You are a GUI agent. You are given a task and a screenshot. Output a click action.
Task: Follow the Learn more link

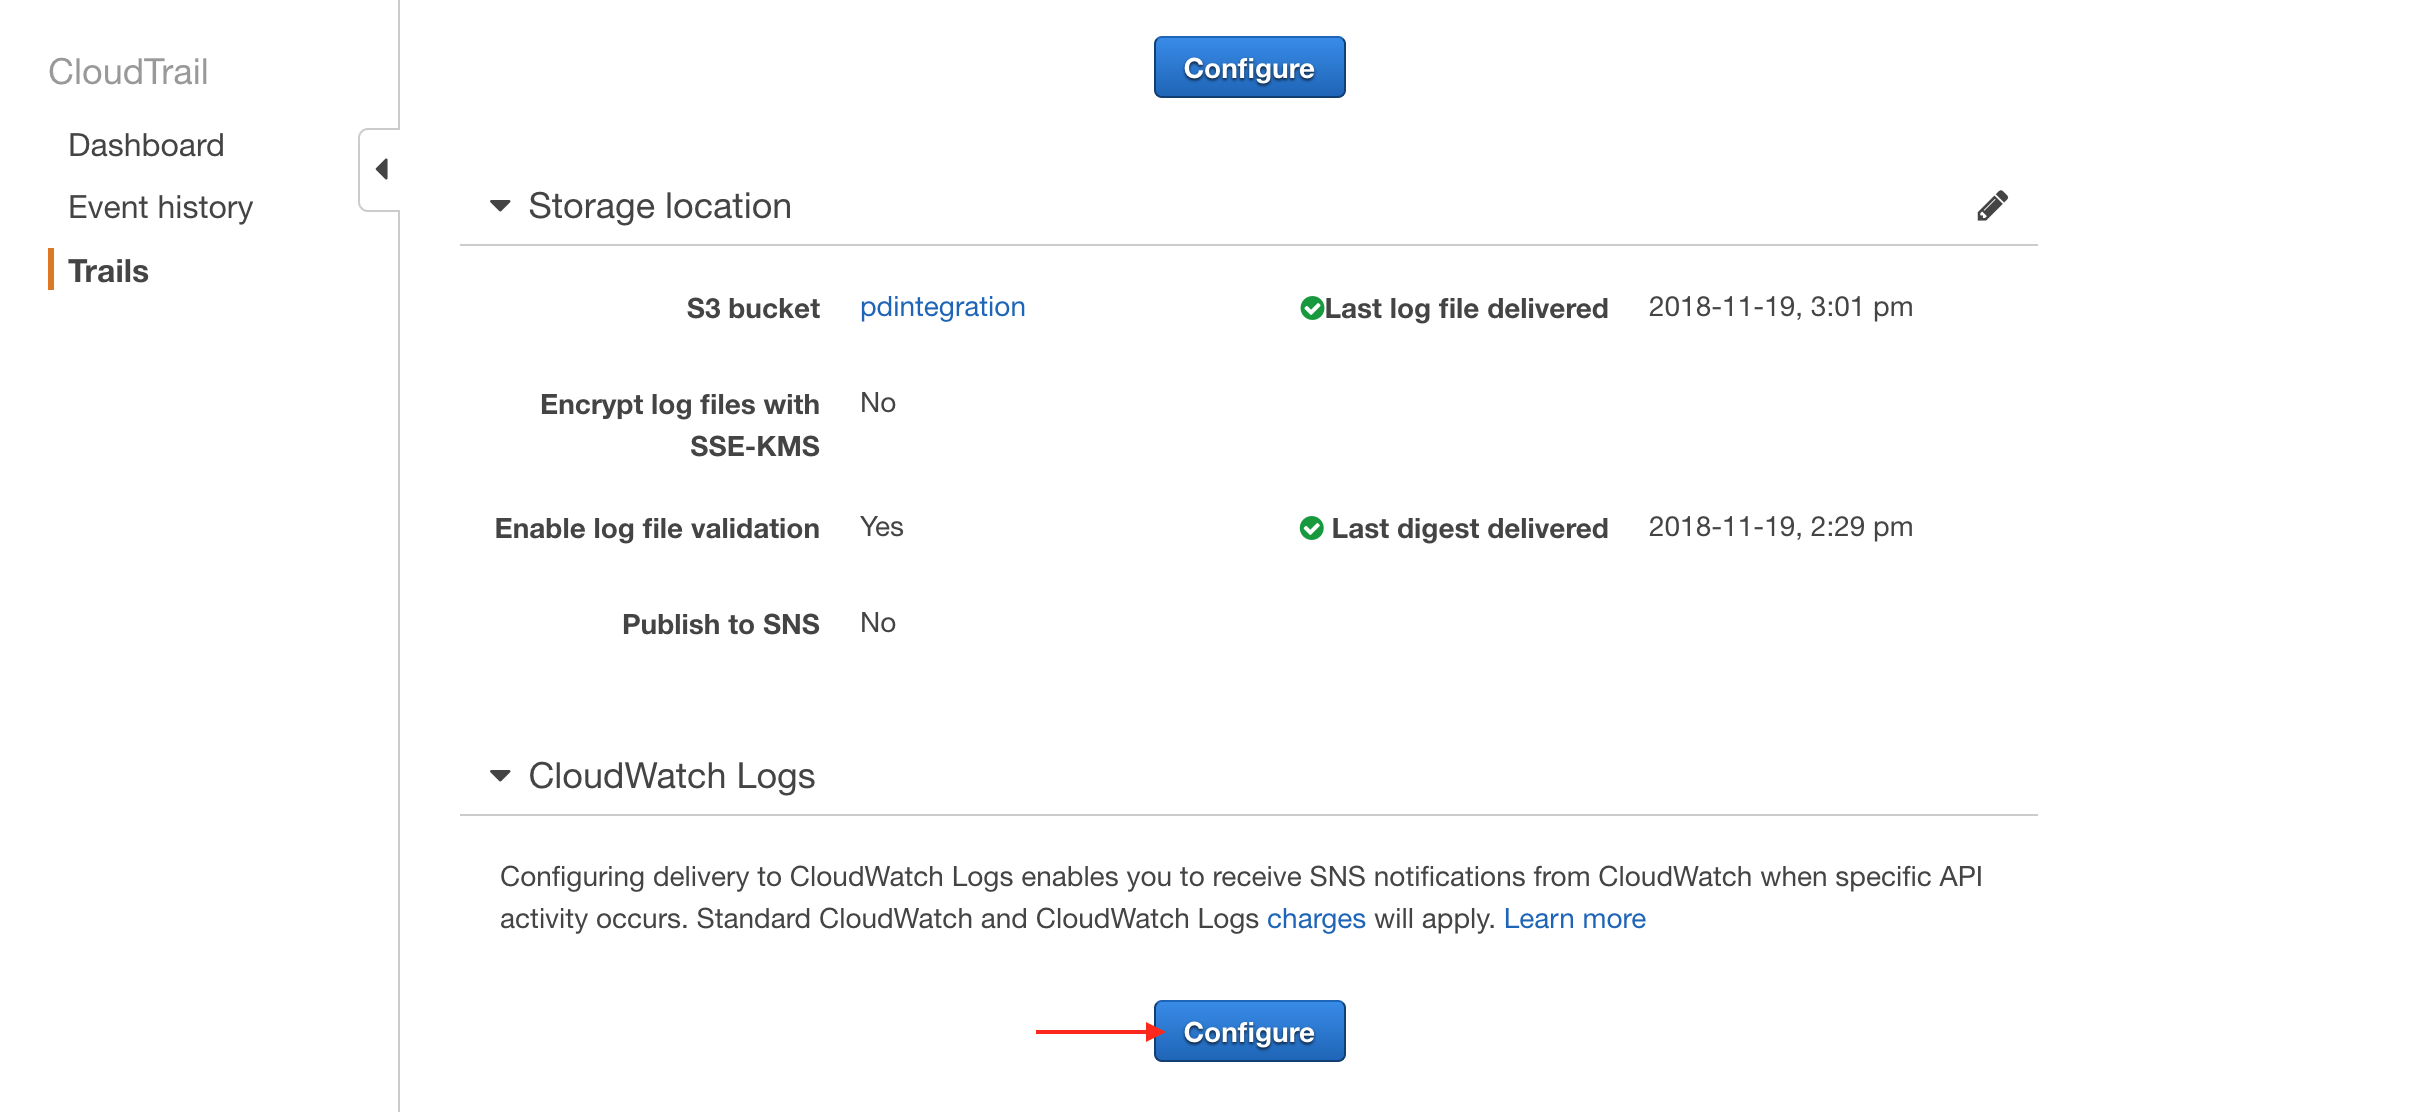pos(1574,918)
